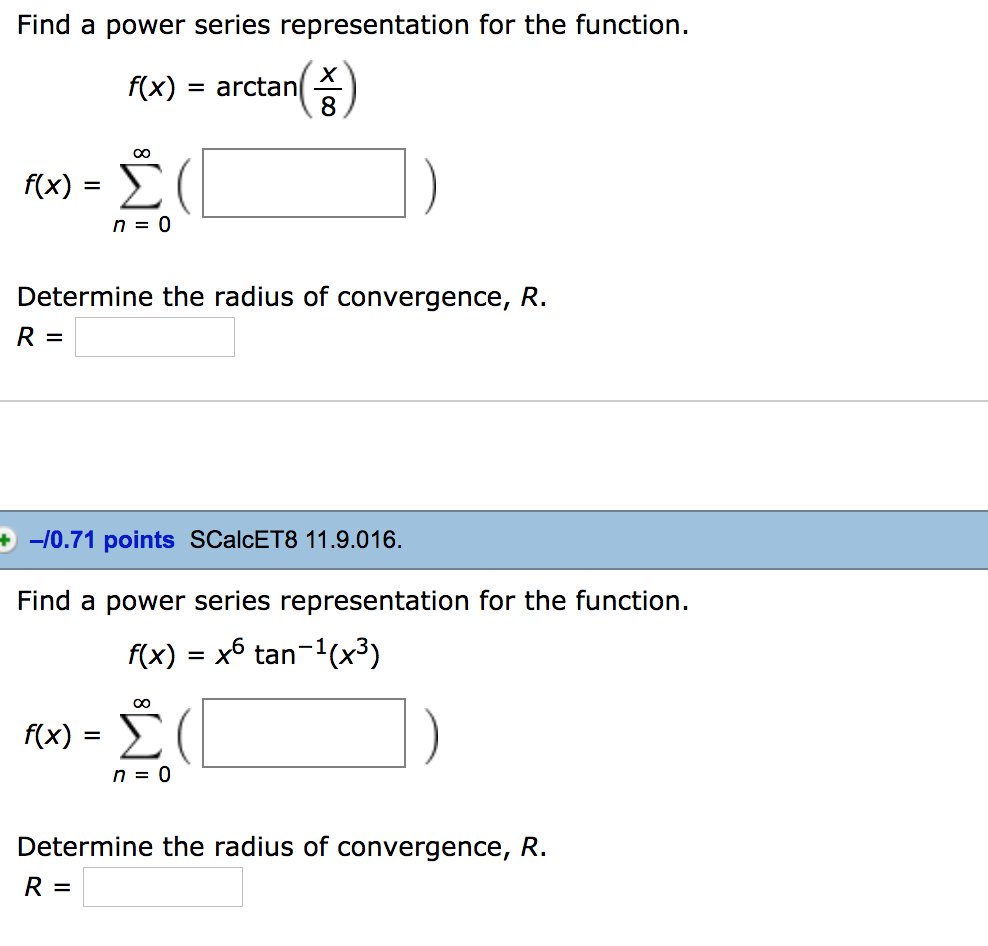Viewport: 988px width, 946px height.
Task: Click the summation answer box for x^6 tan^-1(x^3)
Action: pyautogui.click(x=303, y=733)
